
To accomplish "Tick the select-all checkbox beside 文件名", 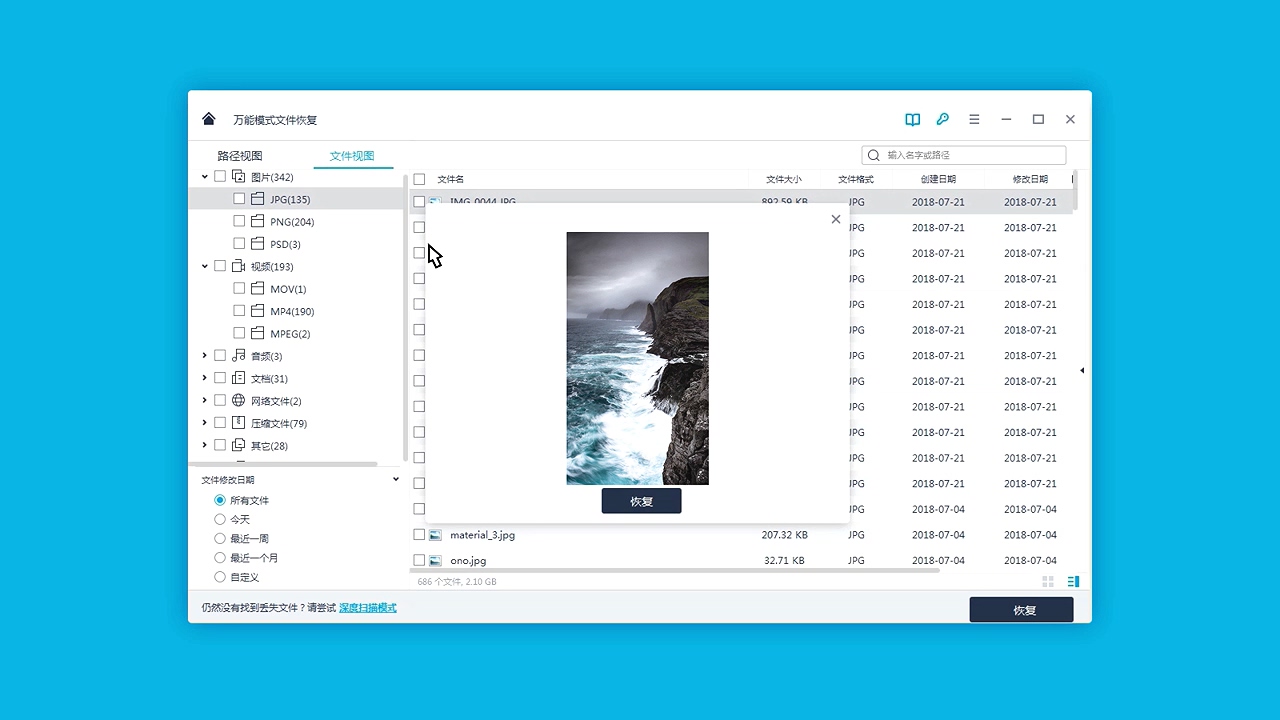I will pyautogui.click(x=419, y=179).
